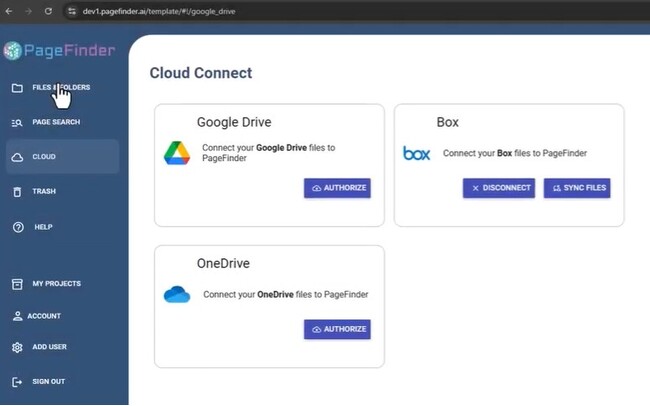Sync Files from Box
650x406 pixels.
(x=577, y=188)
